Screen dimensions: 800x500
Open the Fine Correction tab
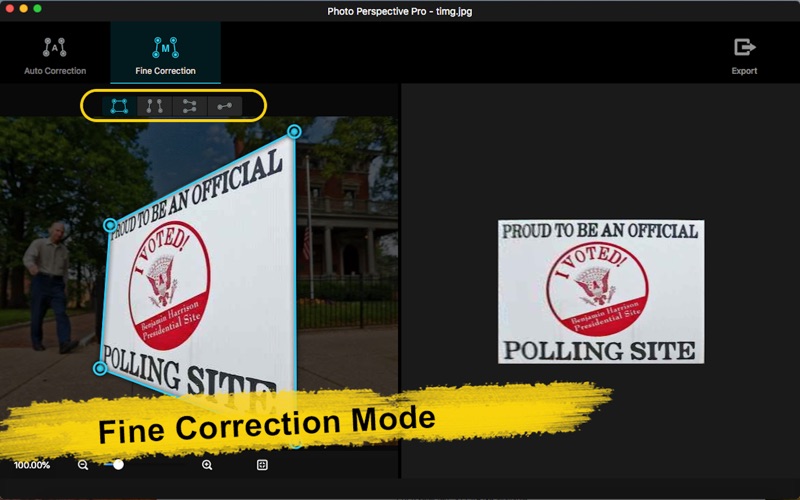pos(165,54)
